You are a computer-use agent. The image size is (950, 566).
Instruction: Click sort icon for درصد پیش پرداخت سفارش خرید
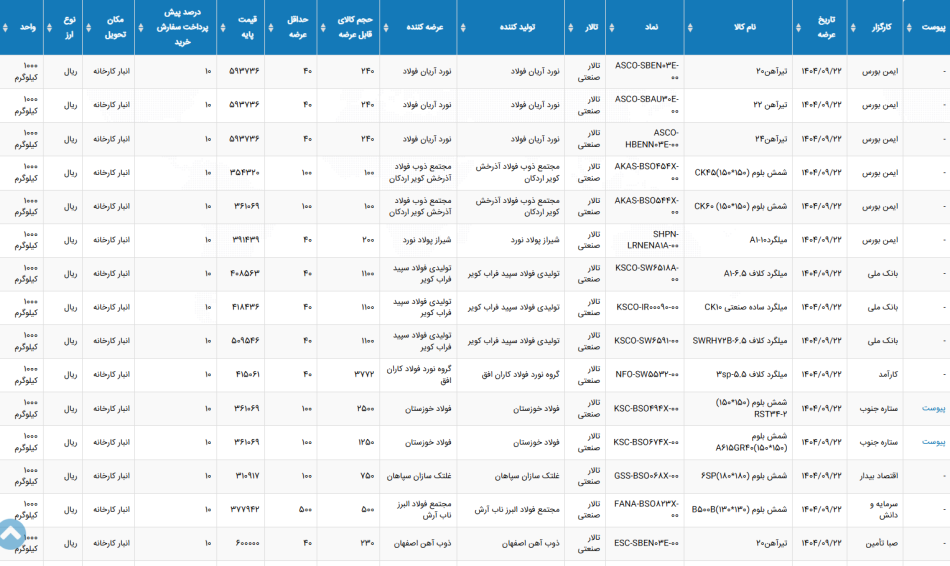[x=141, y=27]
